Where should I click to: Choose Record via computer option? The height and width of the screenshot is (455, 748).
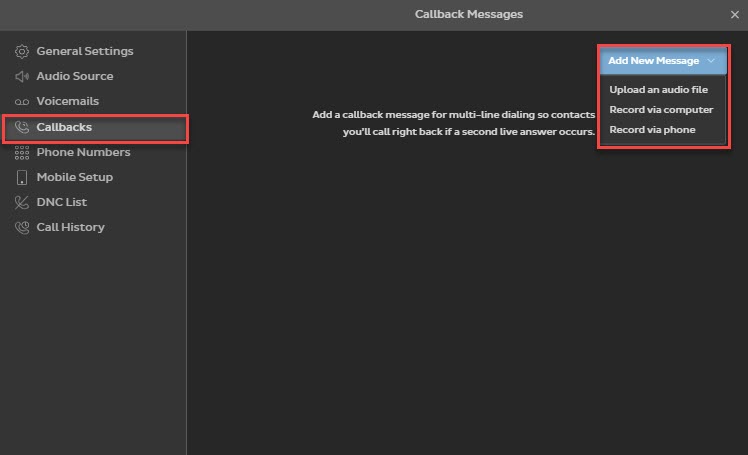tap(661, 110)
